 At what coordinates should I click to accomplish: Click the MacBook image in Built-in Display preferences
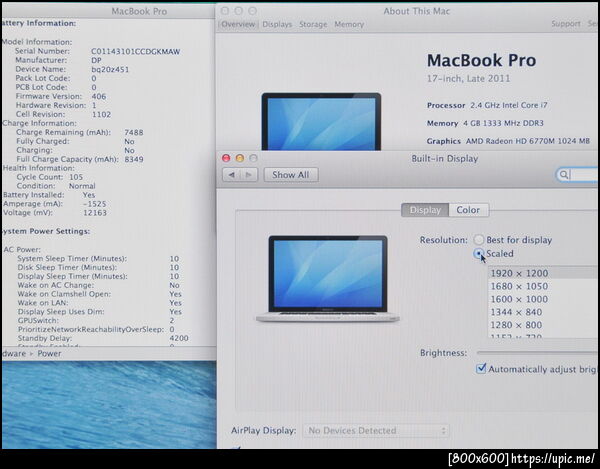(328, 279)
